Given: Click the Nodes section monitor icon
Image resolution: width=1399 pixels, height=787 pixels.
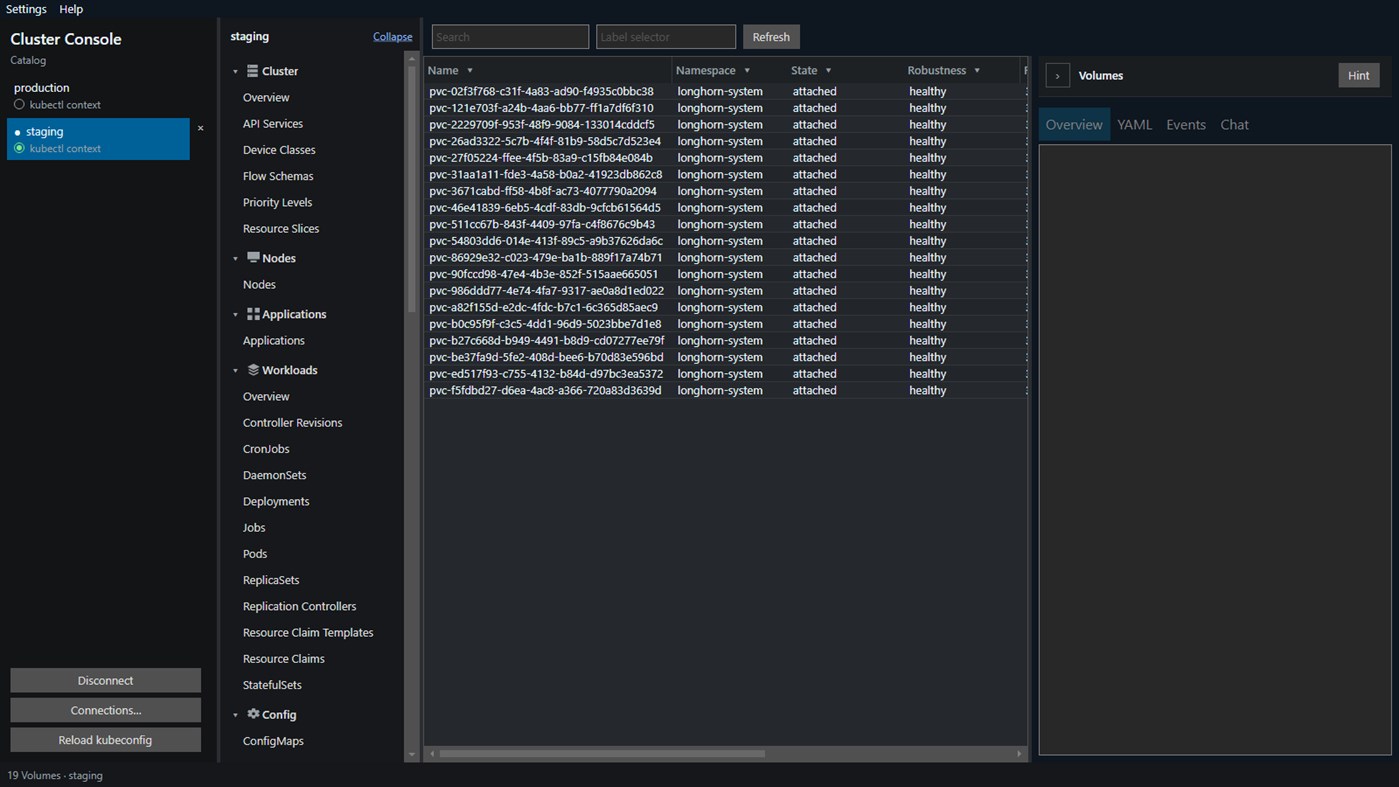Looking at the screenshot, I should coord(253,258).
